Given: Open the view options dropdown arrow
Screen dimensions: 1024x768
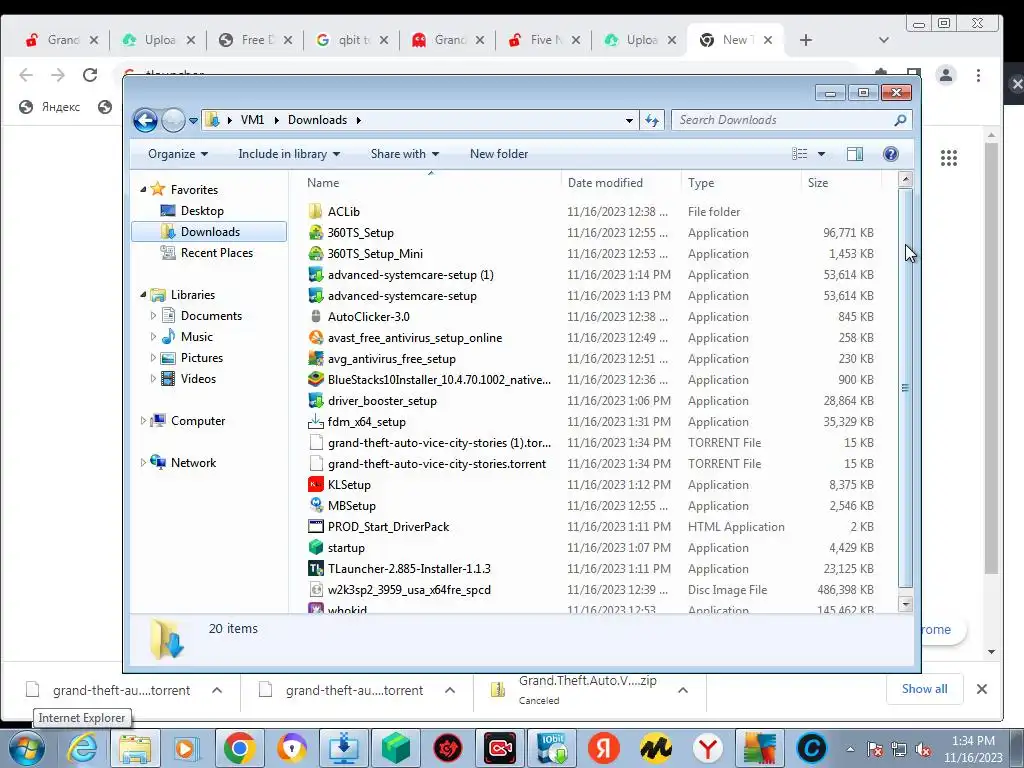Looking at the screenshot, I should point(822,154).
